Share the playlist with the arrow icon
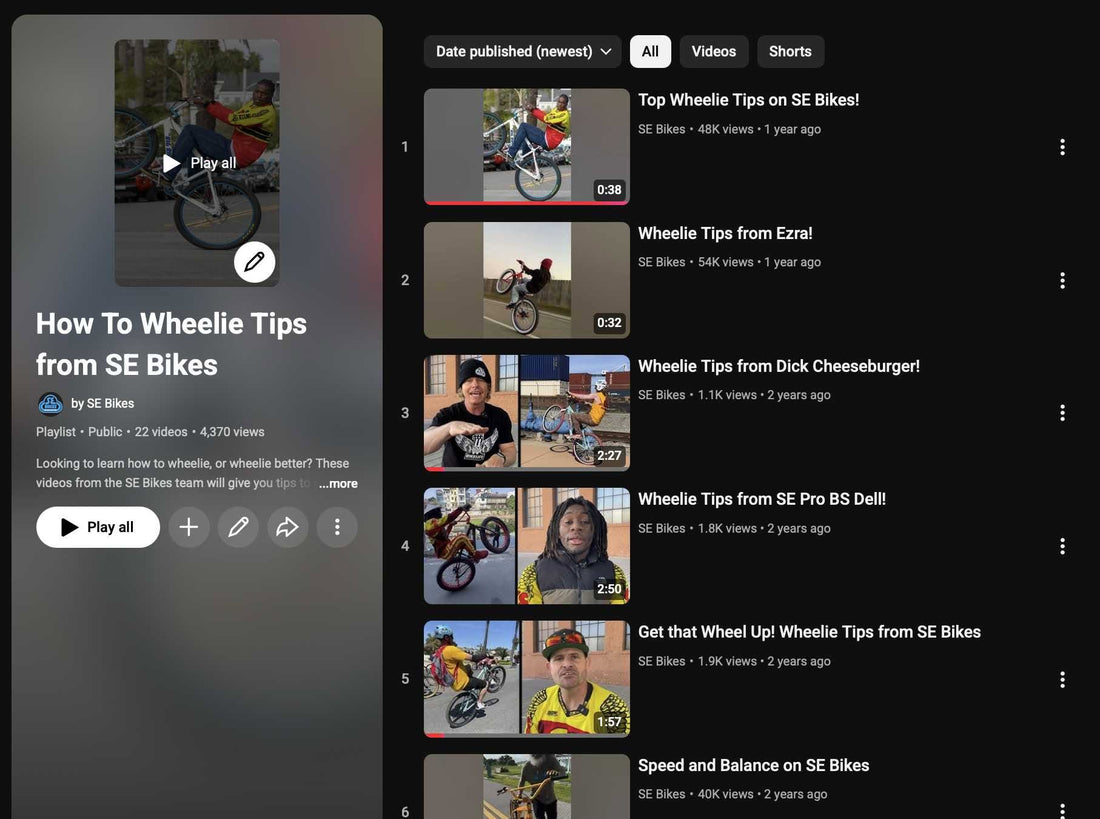The width and height of the screenshot is (1100, 819). 288,527
